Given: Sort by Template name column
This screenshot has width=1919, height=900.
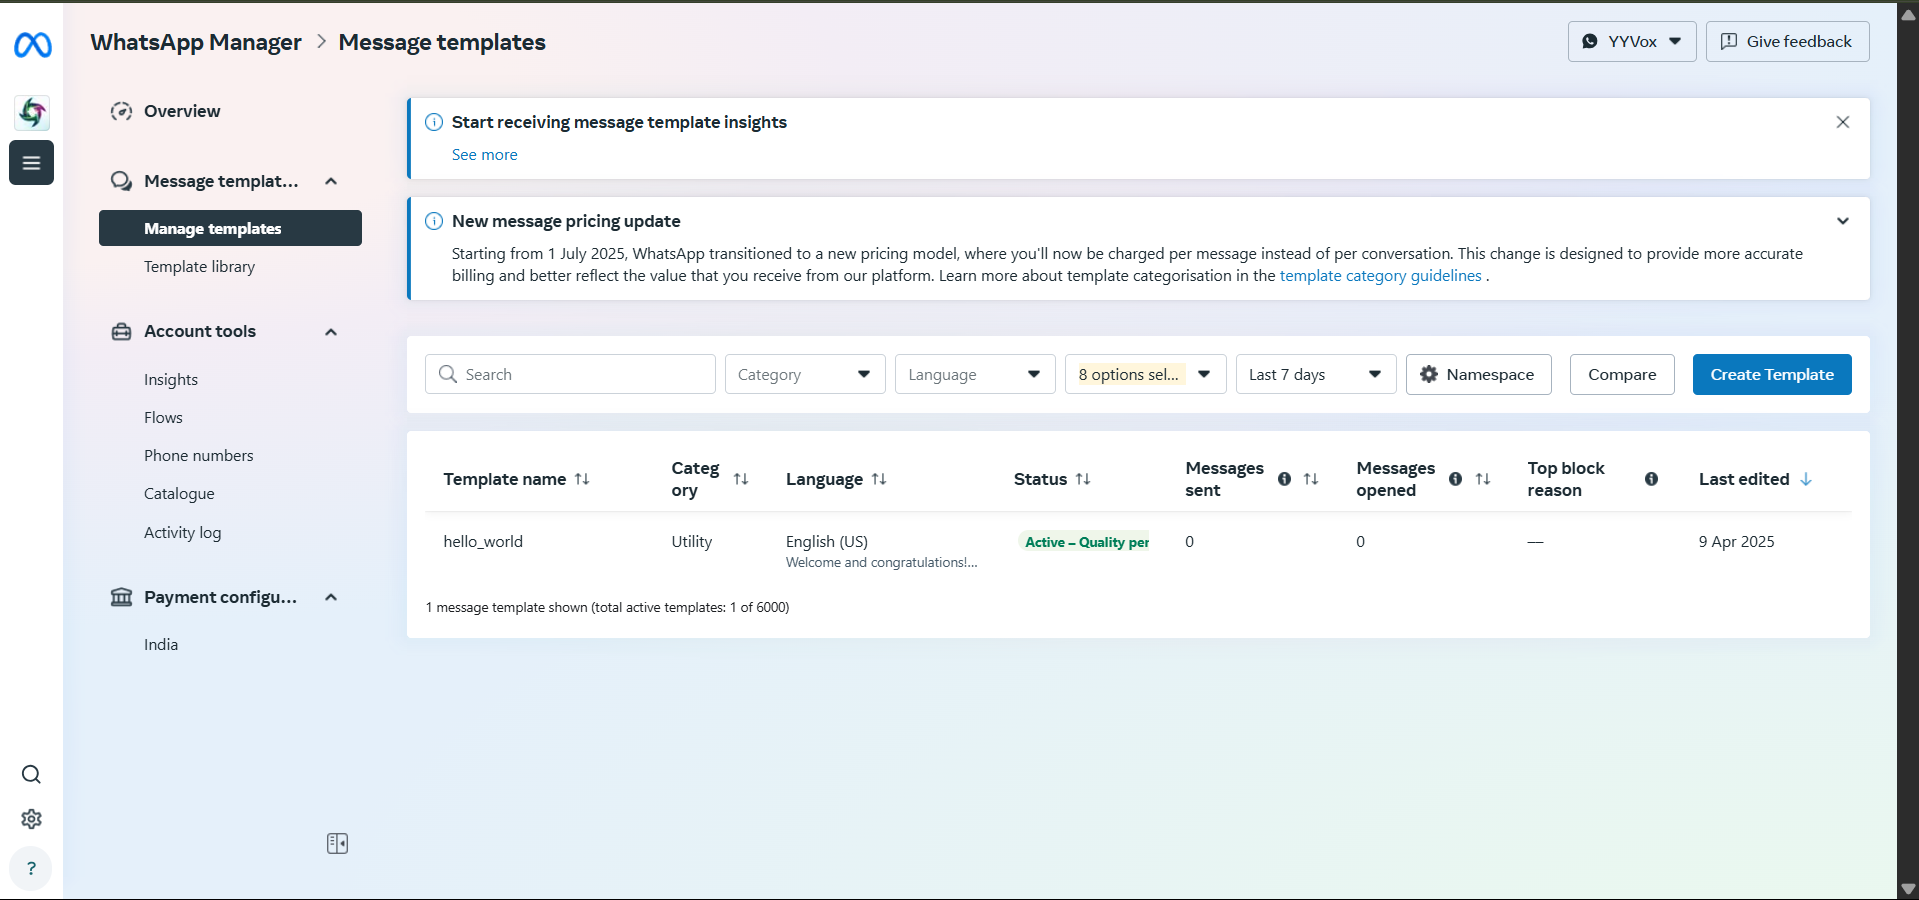Looking at the screenshot, I should coord(582,479).
